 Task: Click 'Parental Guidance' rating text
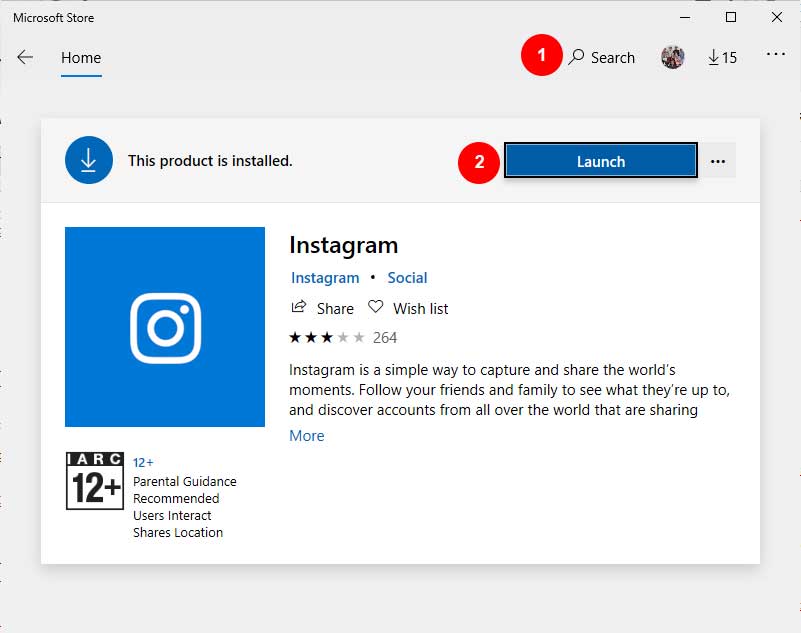184,481
